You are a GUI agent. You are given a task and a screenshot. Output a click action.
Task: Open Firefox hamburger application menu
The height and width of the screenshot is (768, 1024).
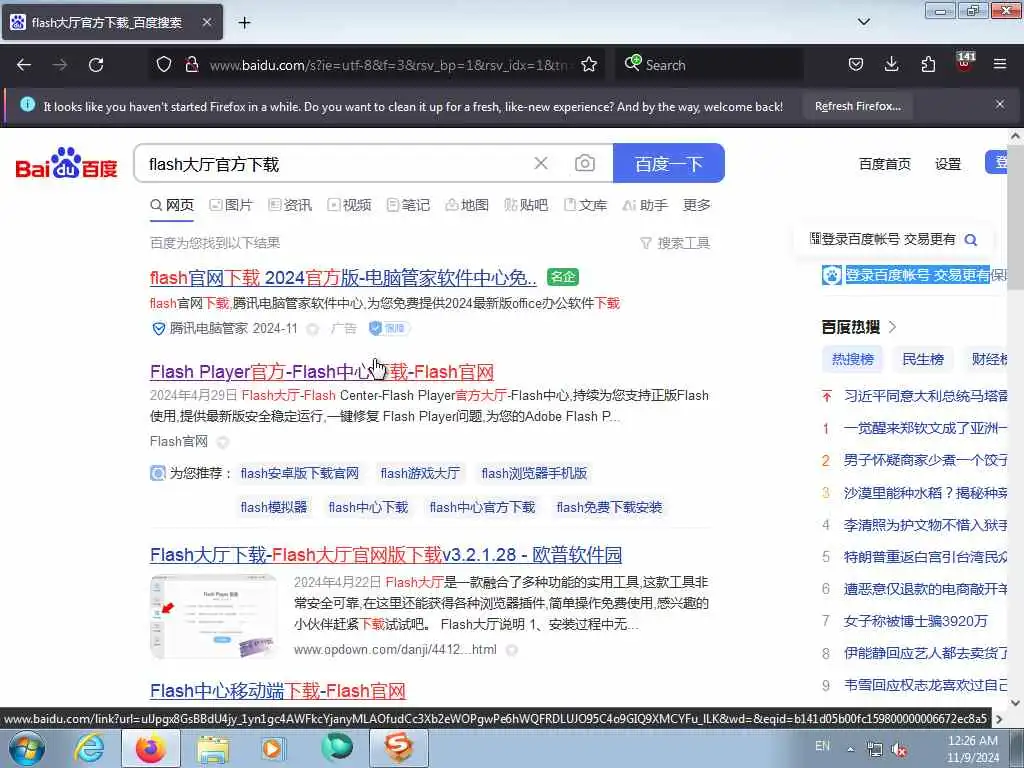[1000, 64]
